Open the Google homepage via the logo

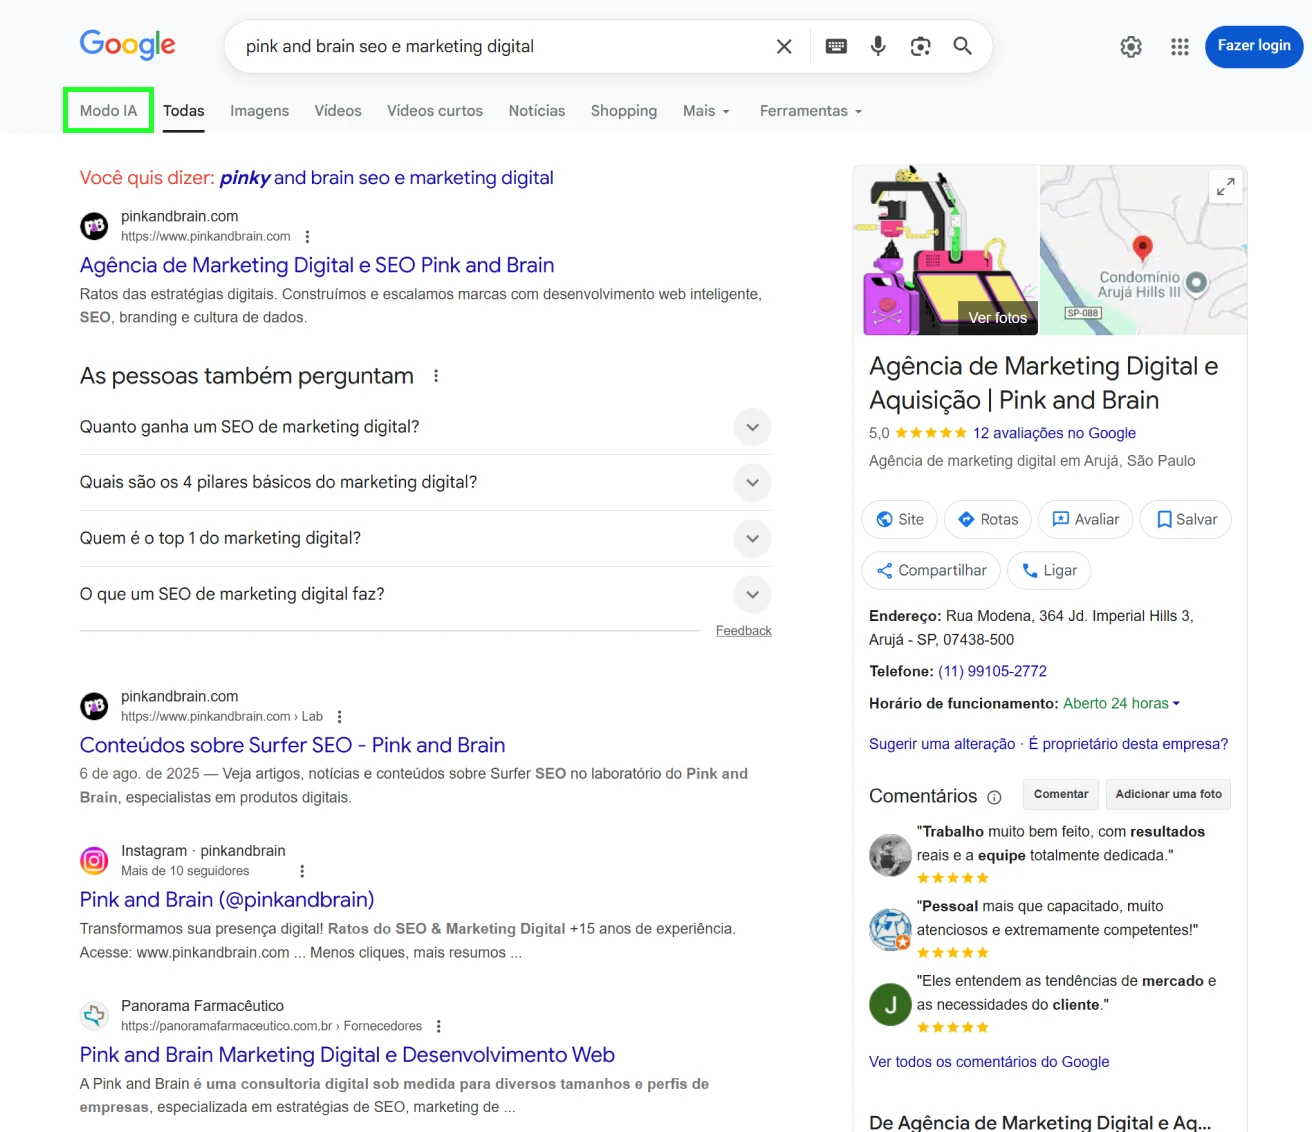pyautogui.click(x=127, y=44)
